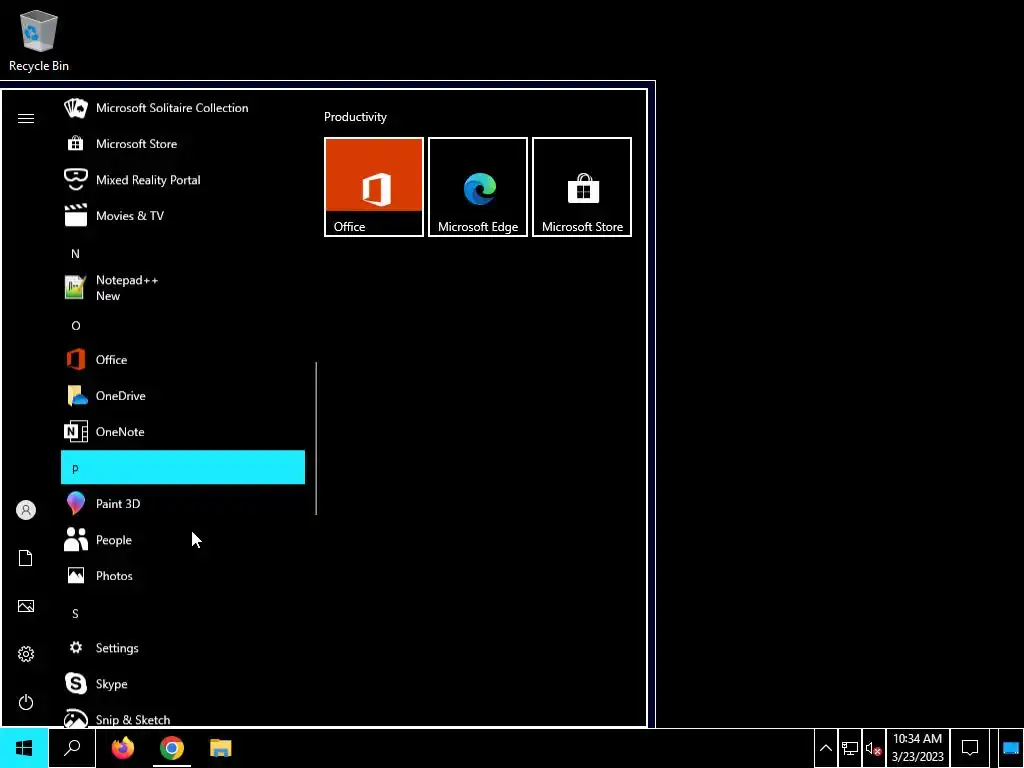The image size is (1024, 768).
Task: Click the app list scrollbar
Action: [x=316, y=438]
